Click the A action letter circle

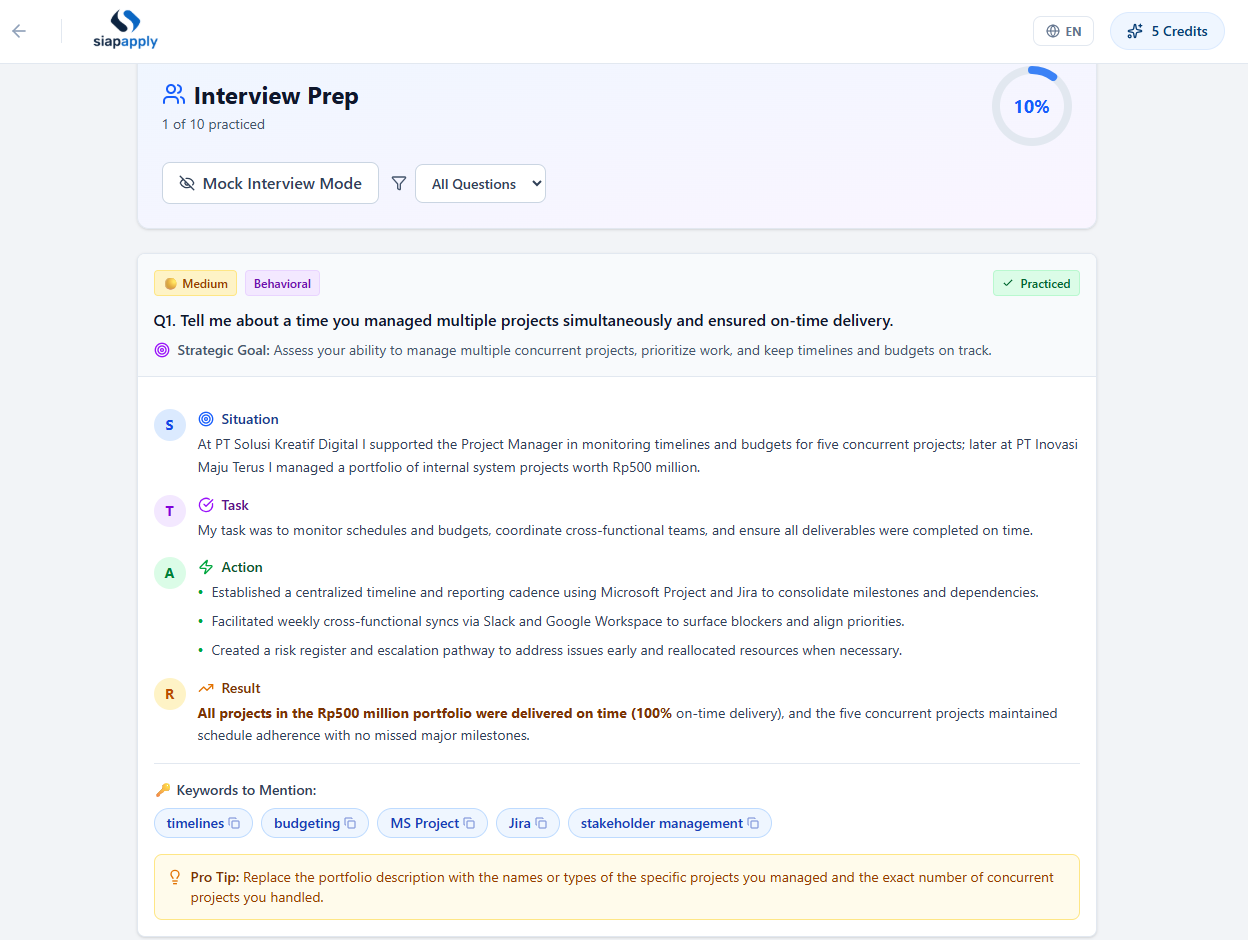coord(169,573)
